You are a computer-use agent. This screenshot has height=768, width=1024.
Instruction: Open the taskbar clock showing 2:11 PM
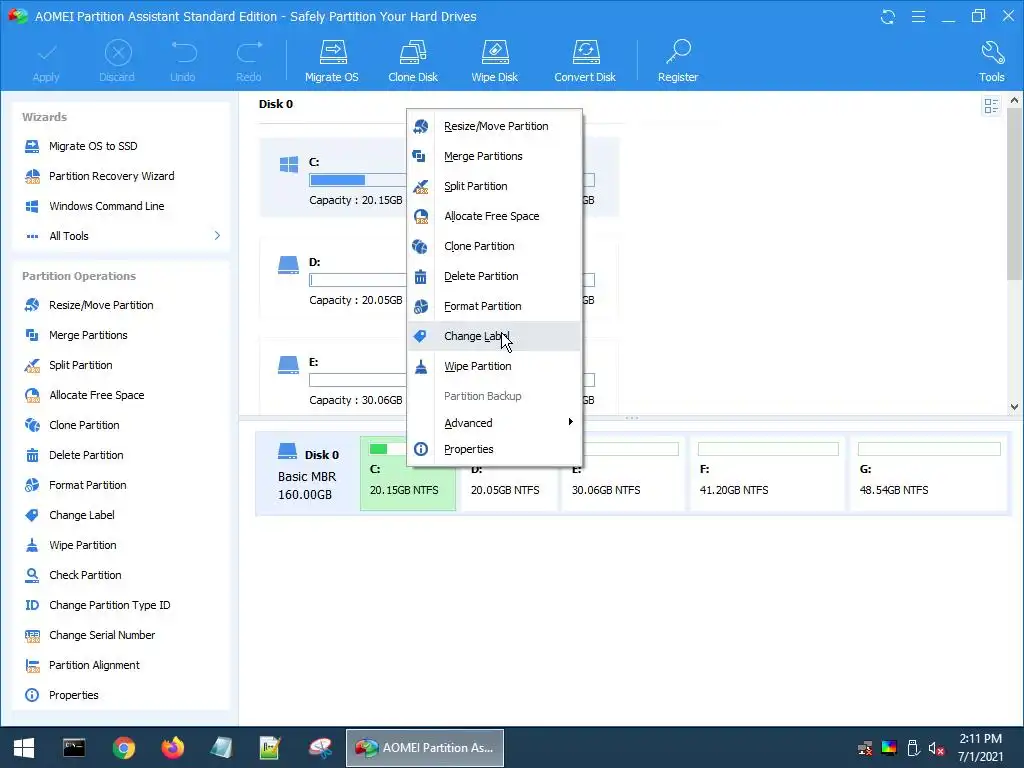tap(980, 748)
